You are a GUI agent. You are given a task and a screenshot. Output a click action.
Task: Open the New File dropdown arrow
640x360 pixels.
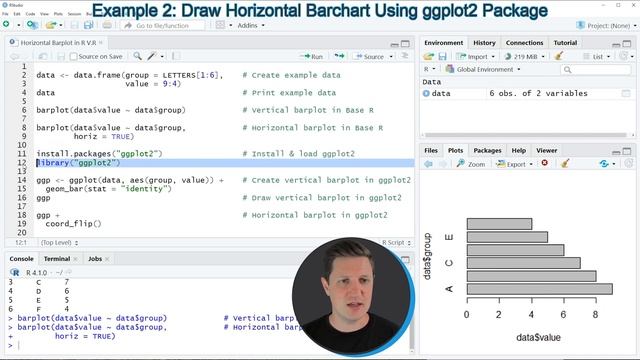tap(18, 25)
